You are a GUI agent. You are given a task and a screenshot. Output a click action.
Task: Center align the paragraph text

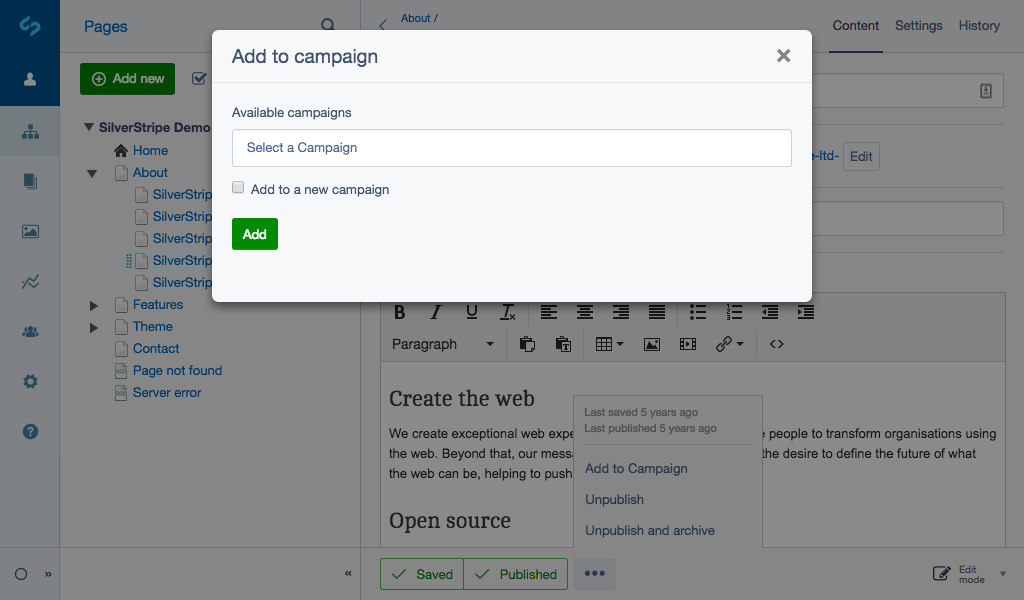click(x=584, y=312)
